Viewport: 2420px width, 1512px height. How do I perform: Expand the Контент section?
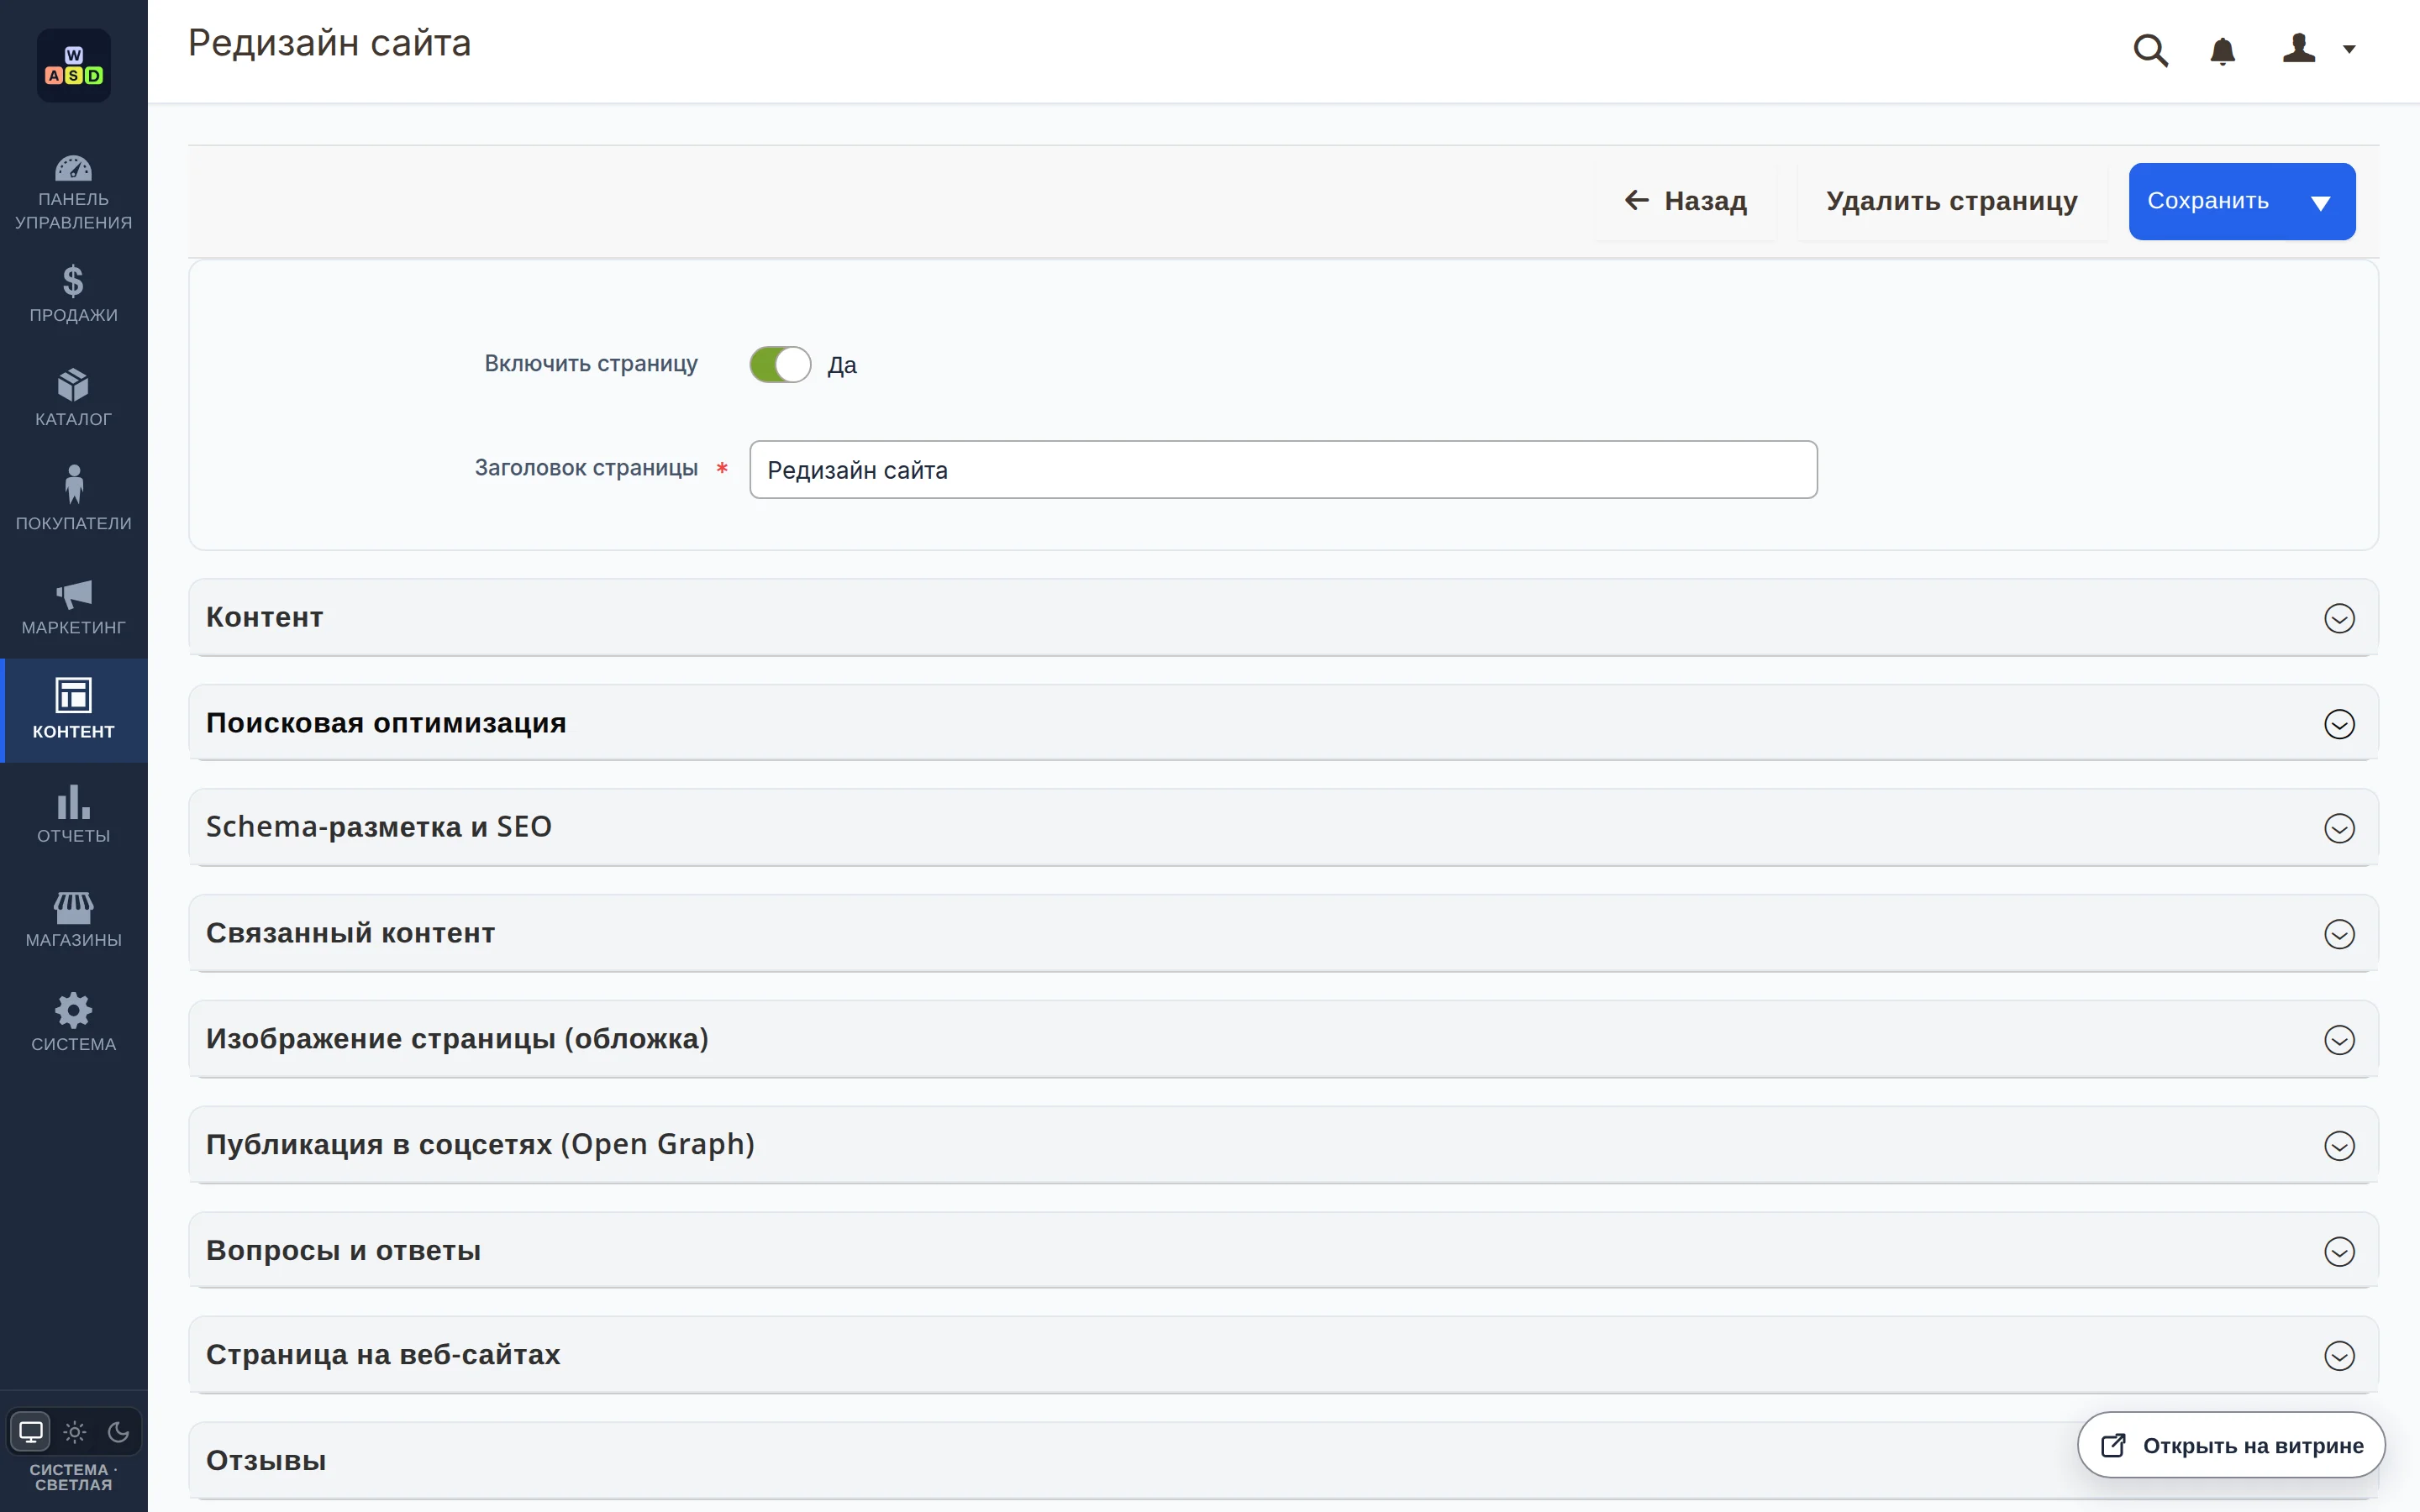coord(1283,618)
